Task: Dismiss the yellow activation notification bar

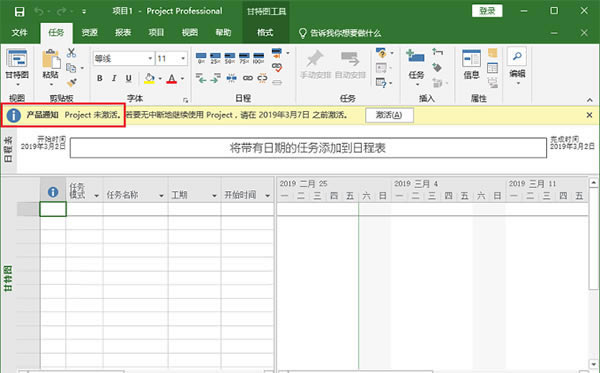Action: 589,115
